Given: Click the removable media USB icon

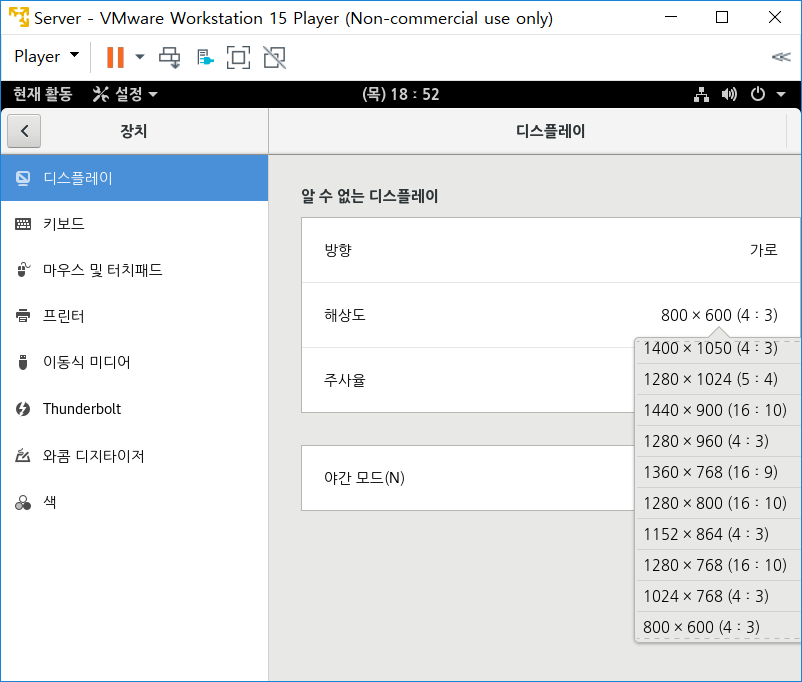Looking at the screenshot, I should 23,362.
